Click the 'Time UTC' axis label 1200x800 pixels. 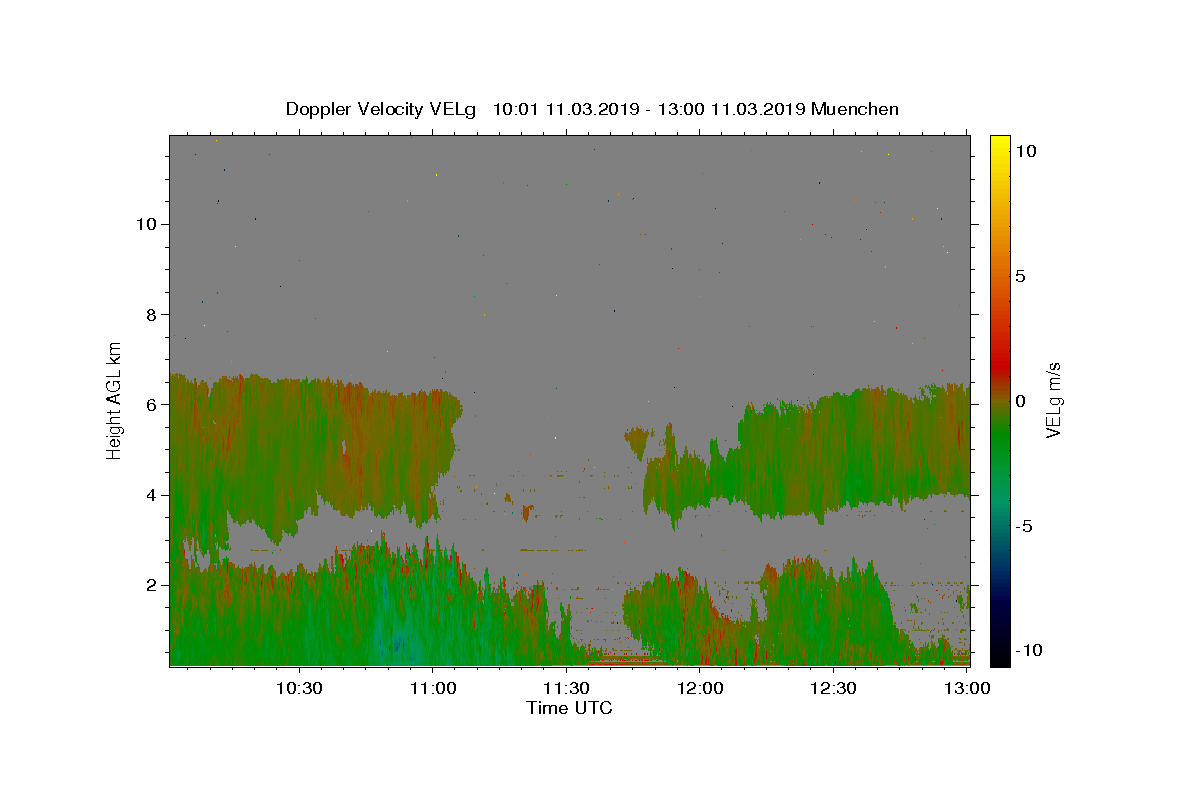[x=569, y=708]
